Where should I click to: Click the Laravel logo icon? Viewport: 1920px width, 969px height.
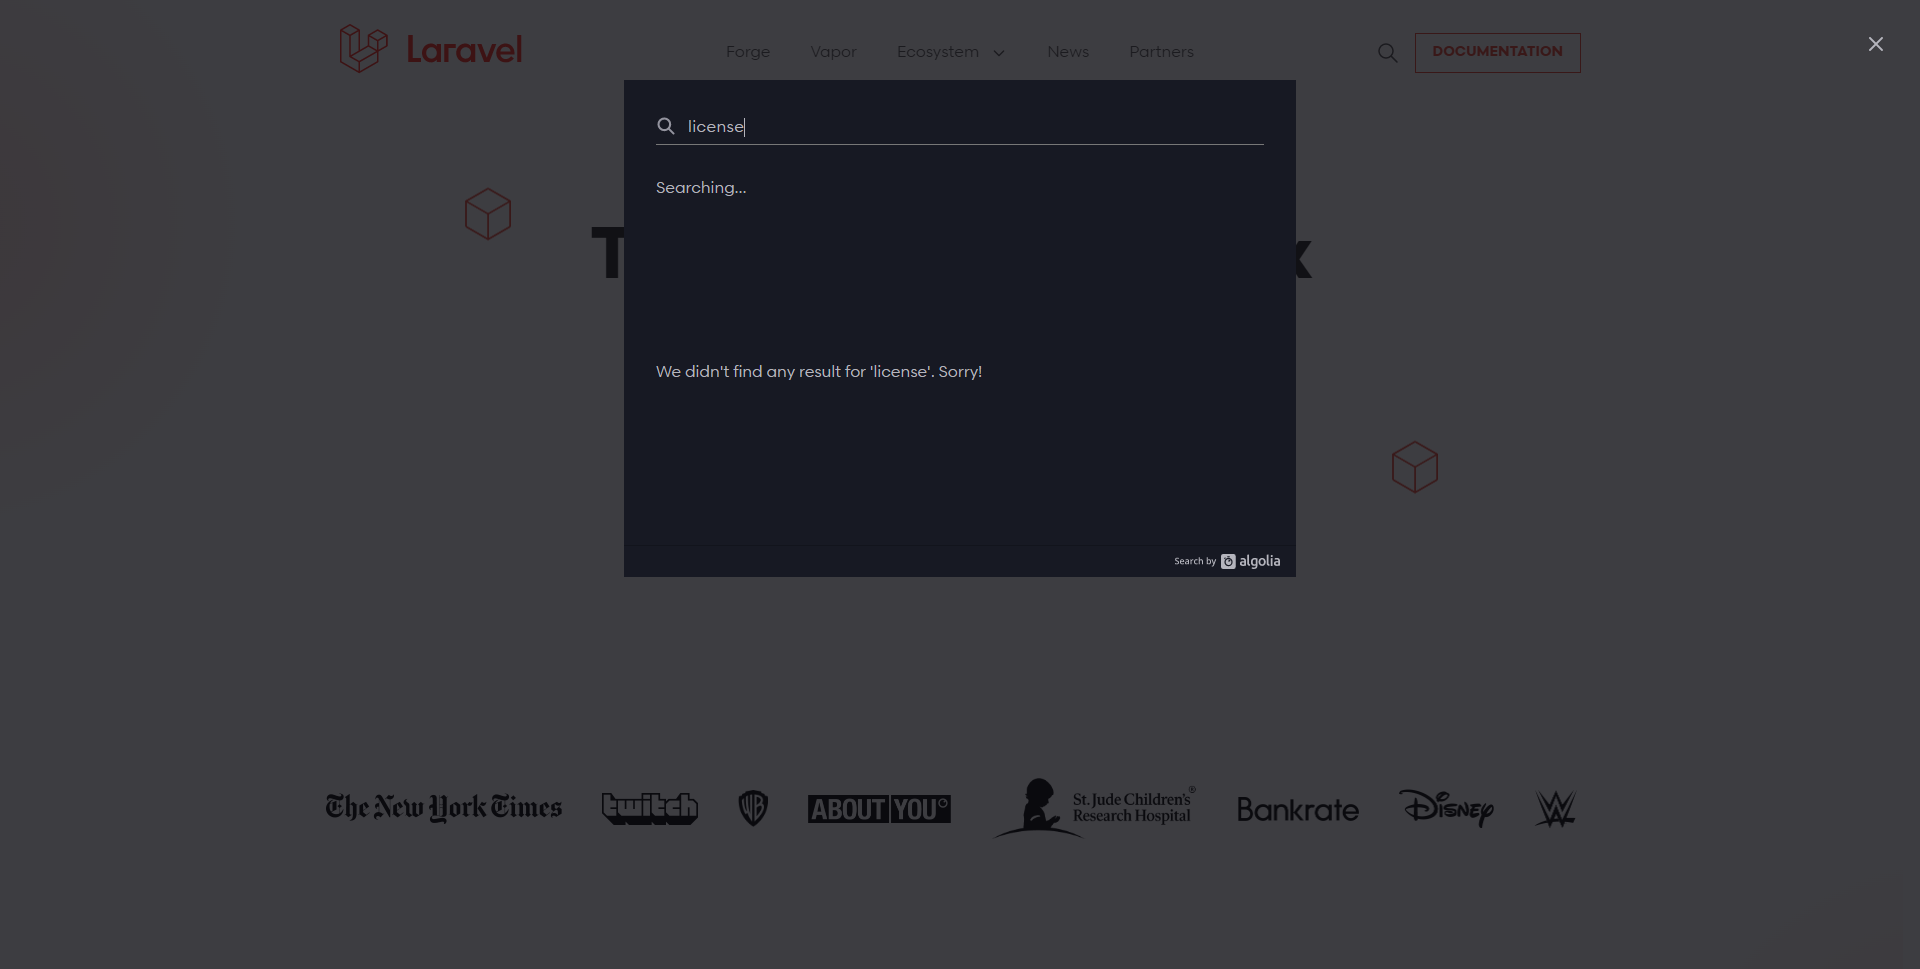click(x=363, y=48)
